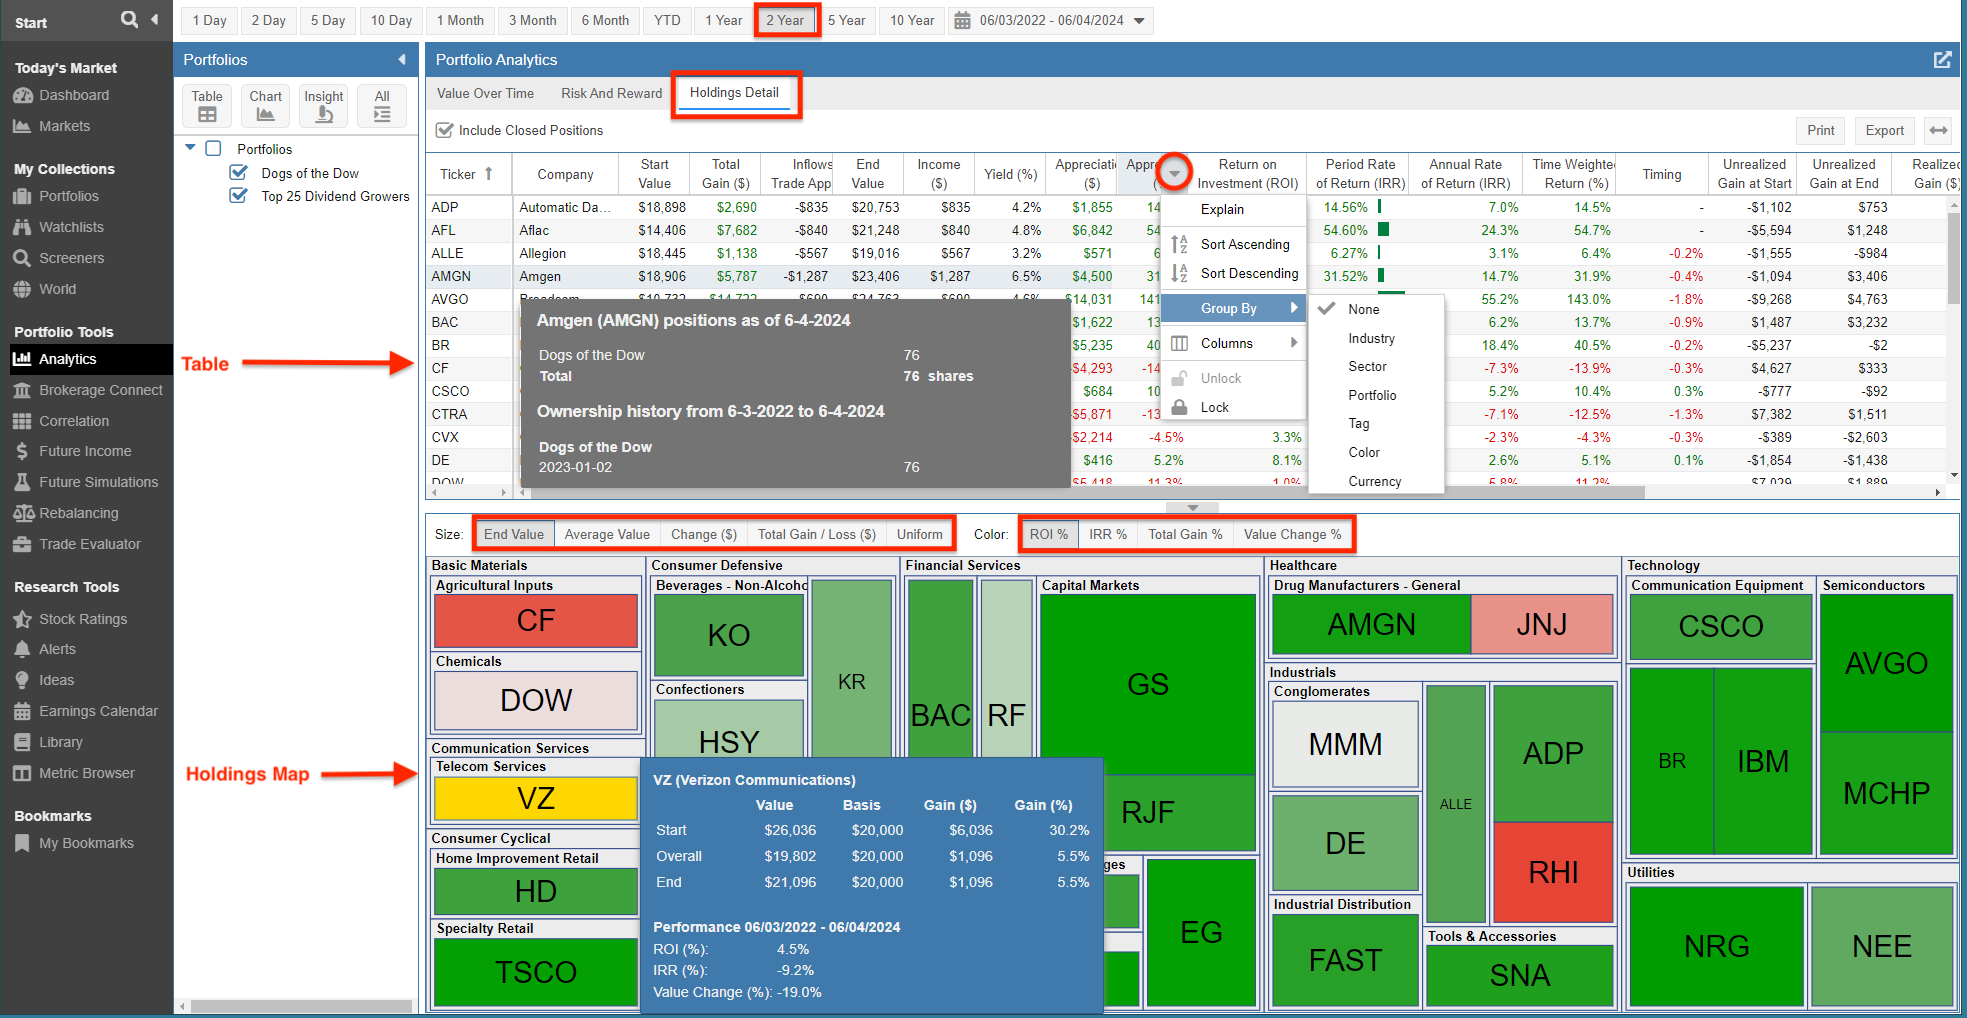The image size is (1967, 1018).
Task: Collapse the Portfolios tree node
Action: [190, 148]
